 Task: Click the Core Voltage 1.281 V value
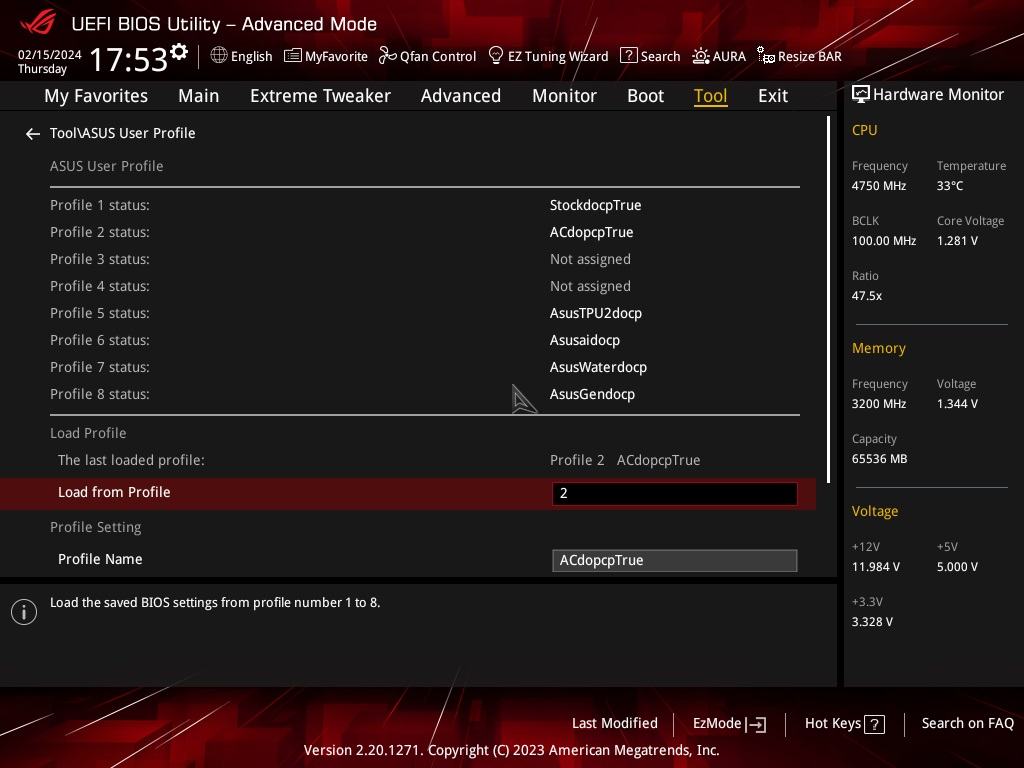pyautogui.click(x=957, y=241)
